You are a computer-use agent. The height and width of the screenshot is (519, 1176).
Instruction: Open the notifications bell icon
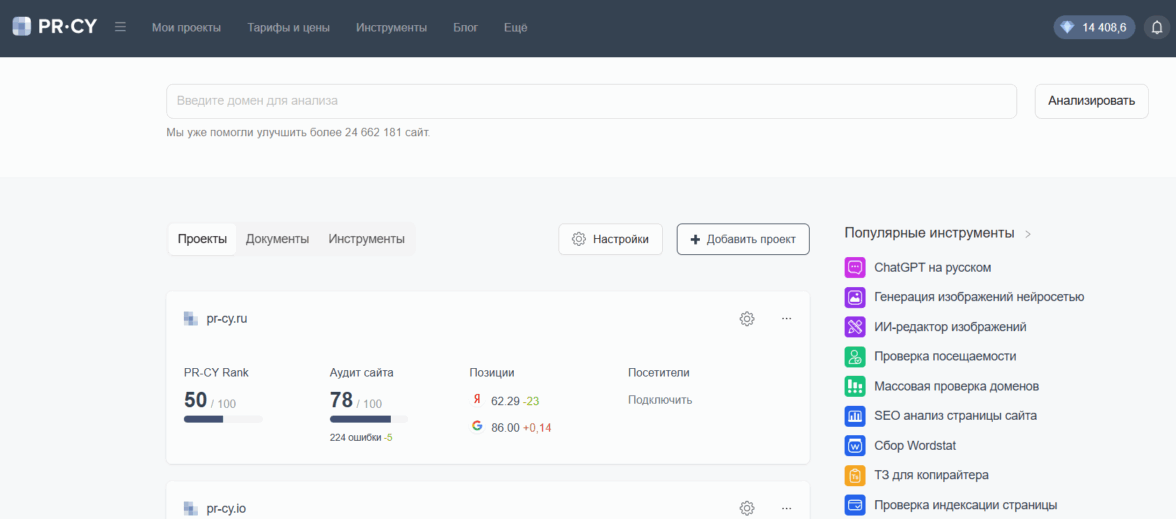tap(1156, 27)
